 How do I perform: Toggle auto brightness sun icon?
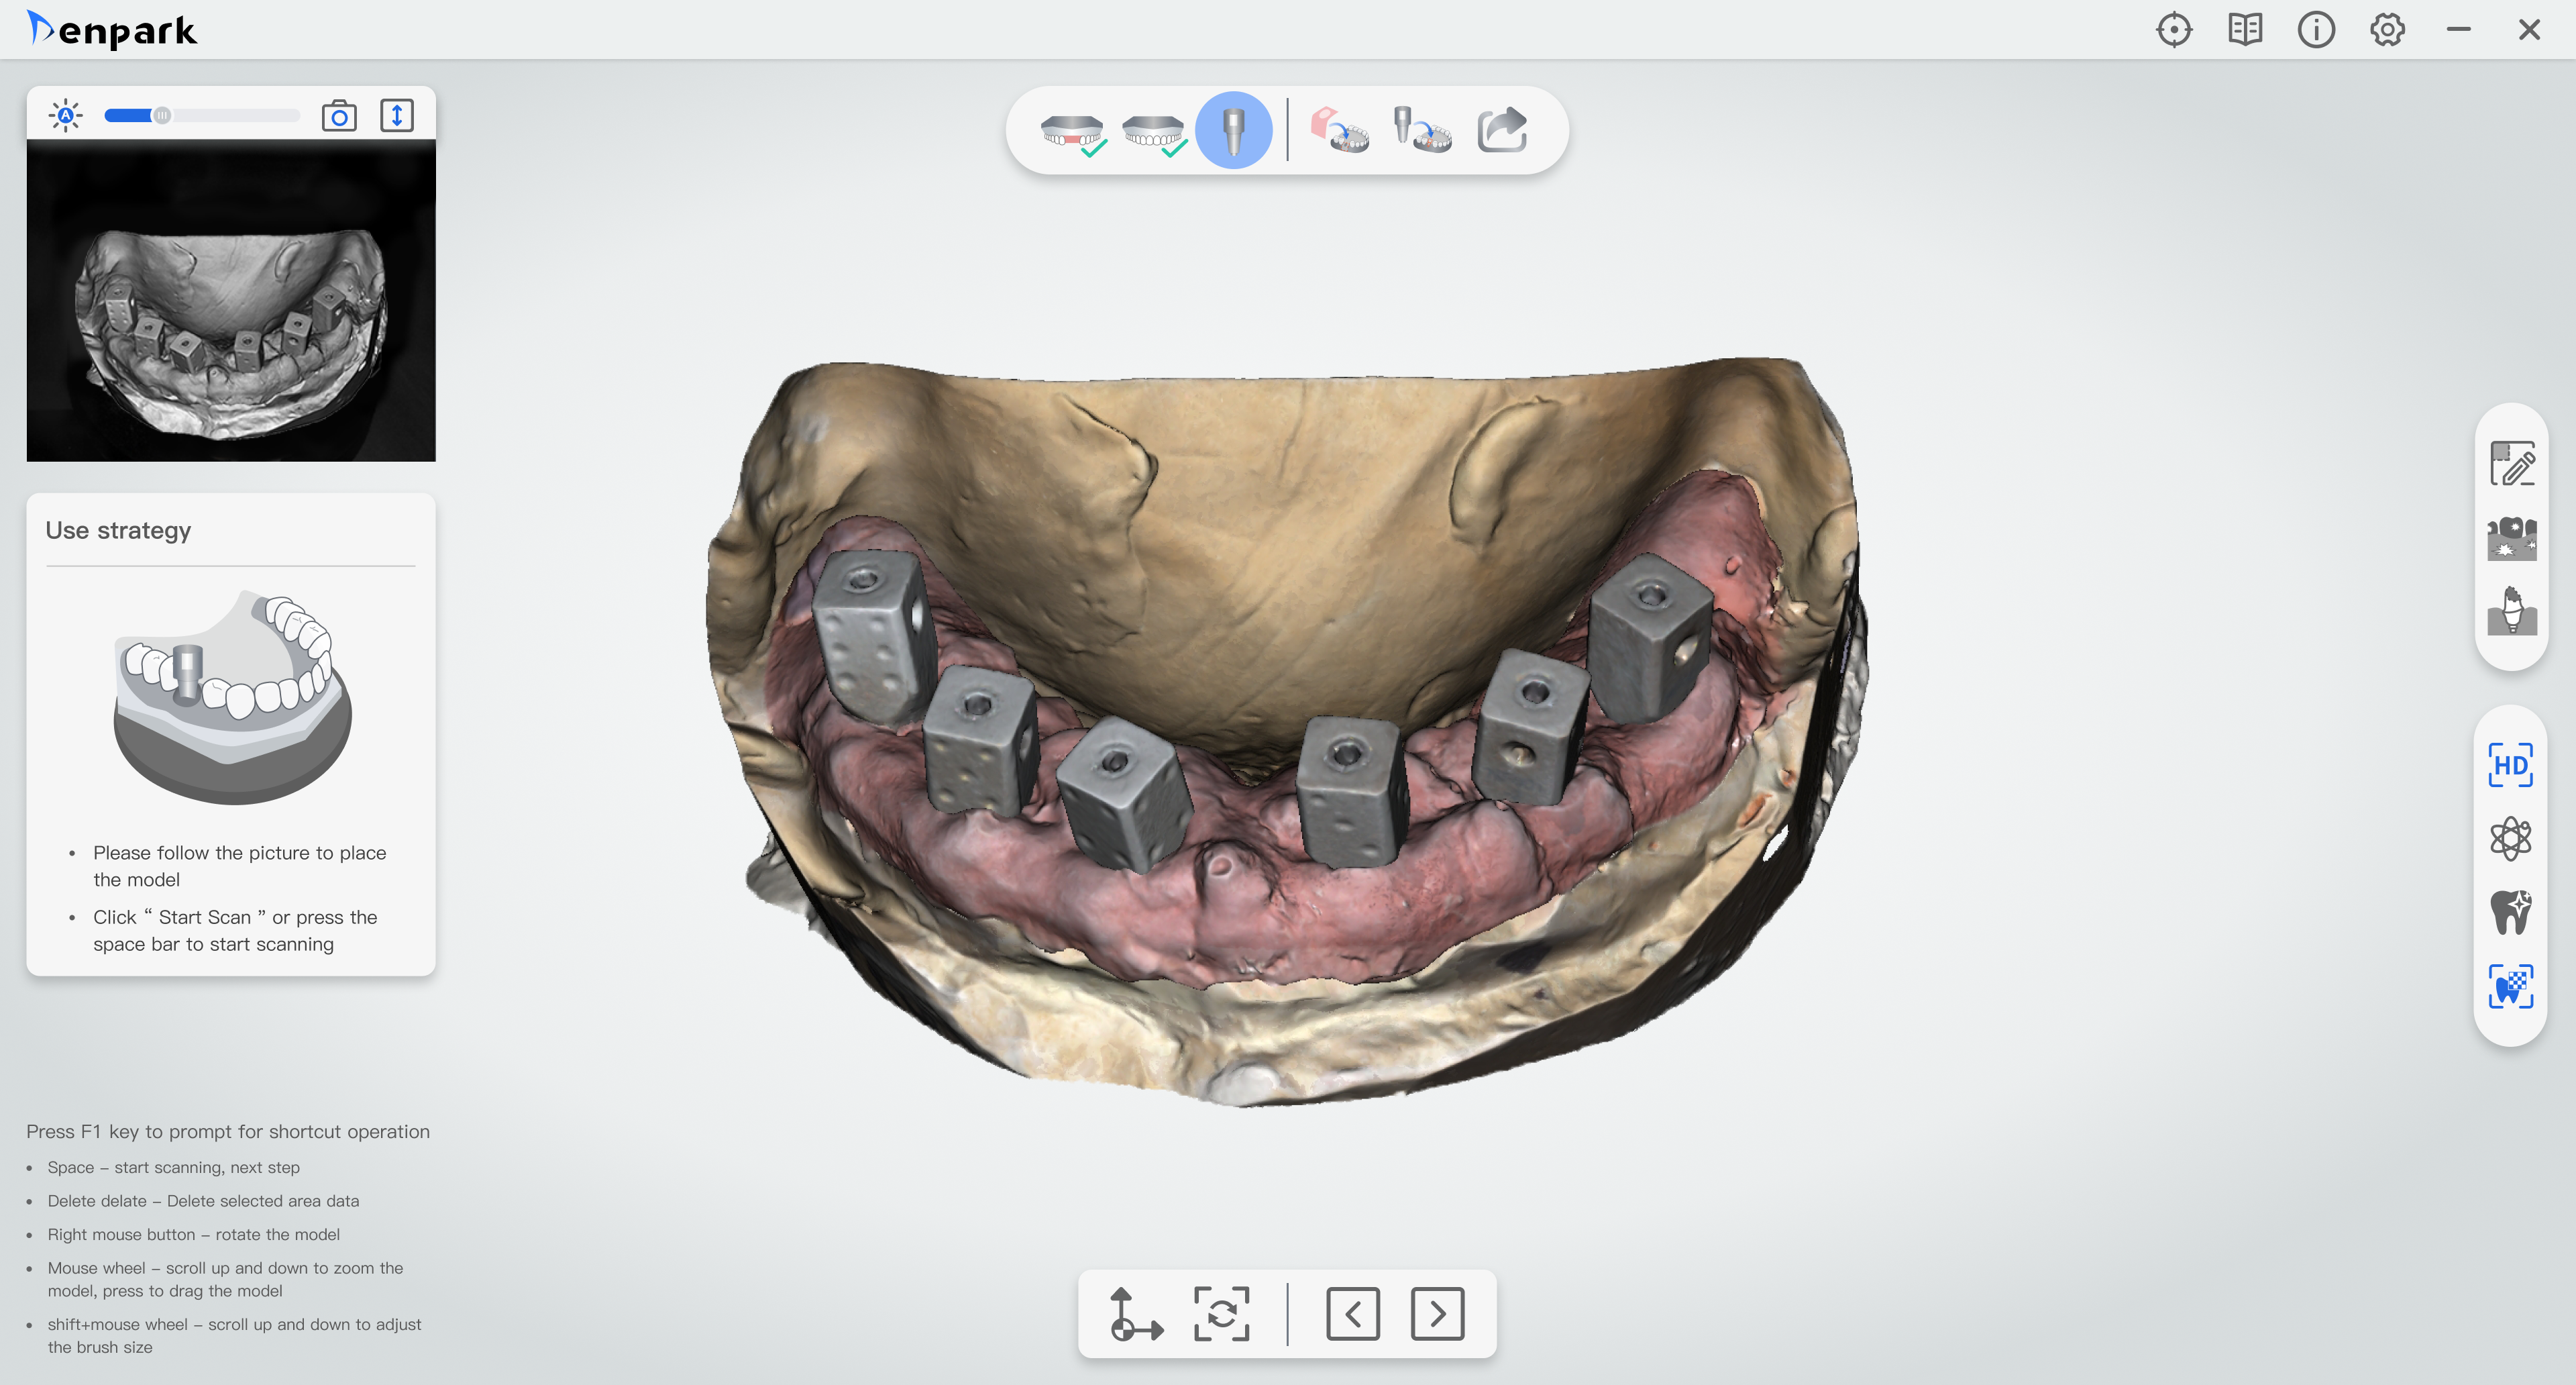click(66, 116)
